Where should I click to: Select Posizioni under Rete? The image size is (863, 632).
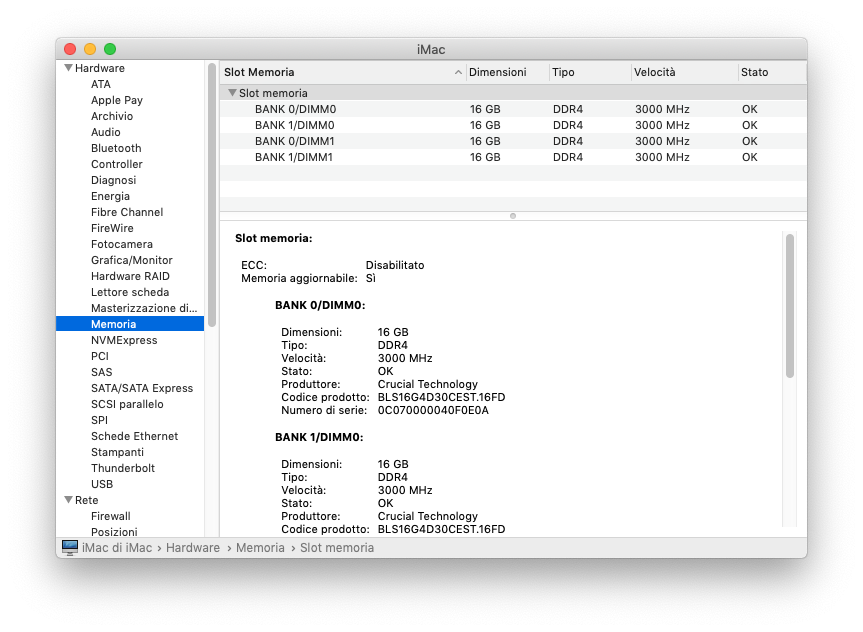114,532
